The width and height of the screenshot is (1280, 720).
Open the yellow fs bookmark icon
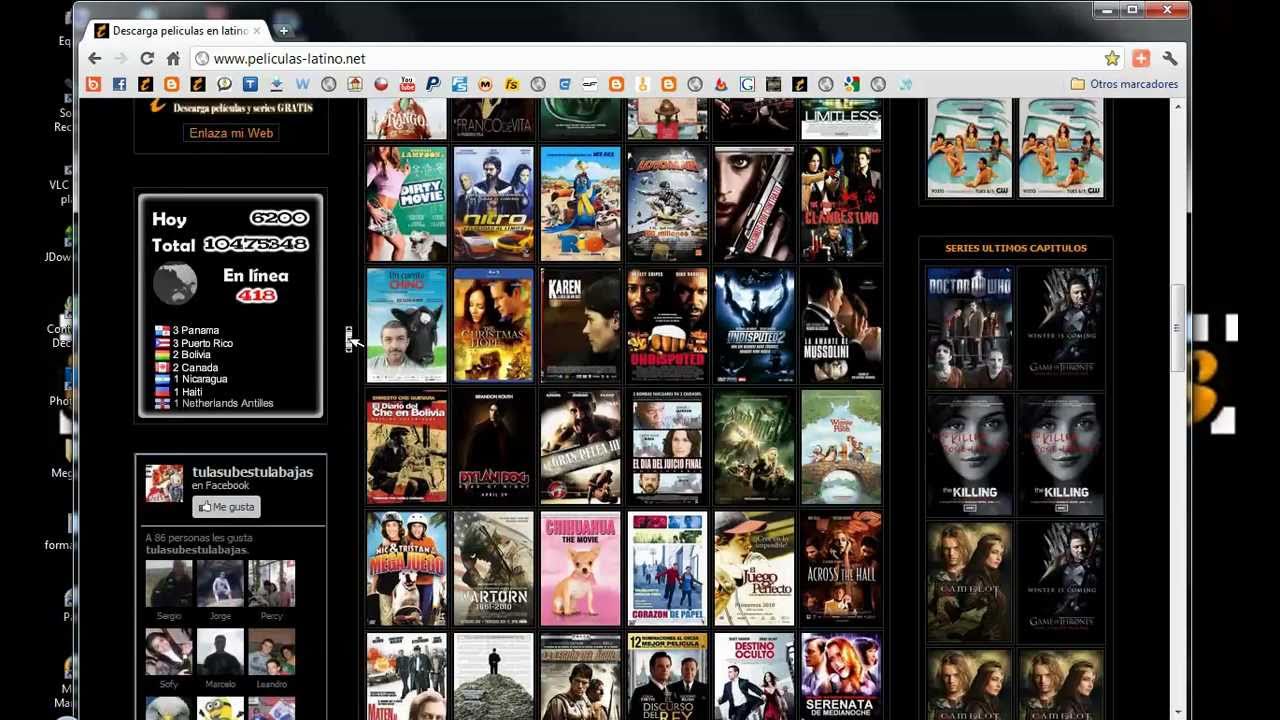[x=512, y=84]
